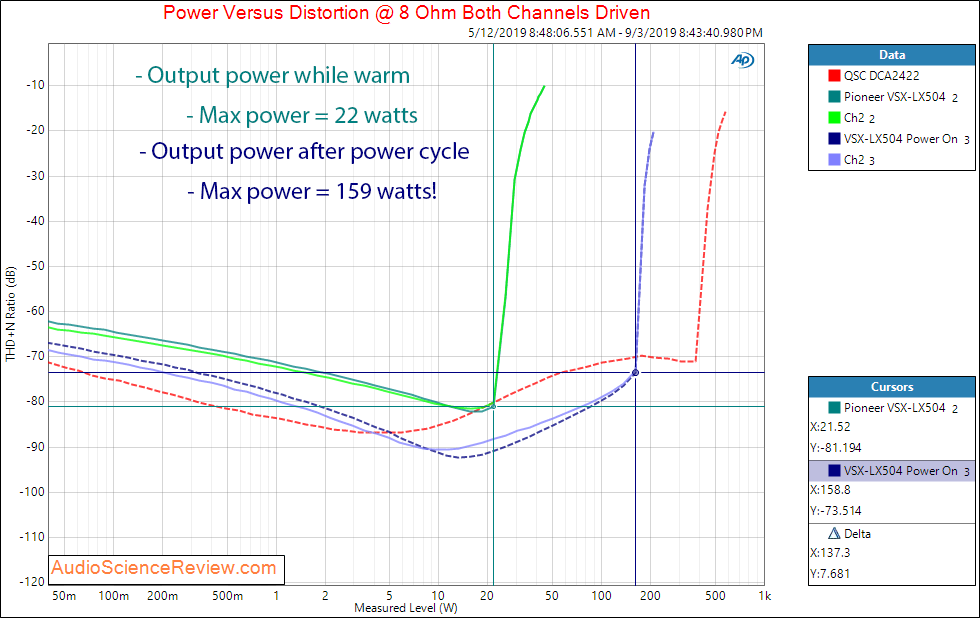Click annotation Output power while warm
The width and height of the screenshot is (980, 618).
click(273, 76)
